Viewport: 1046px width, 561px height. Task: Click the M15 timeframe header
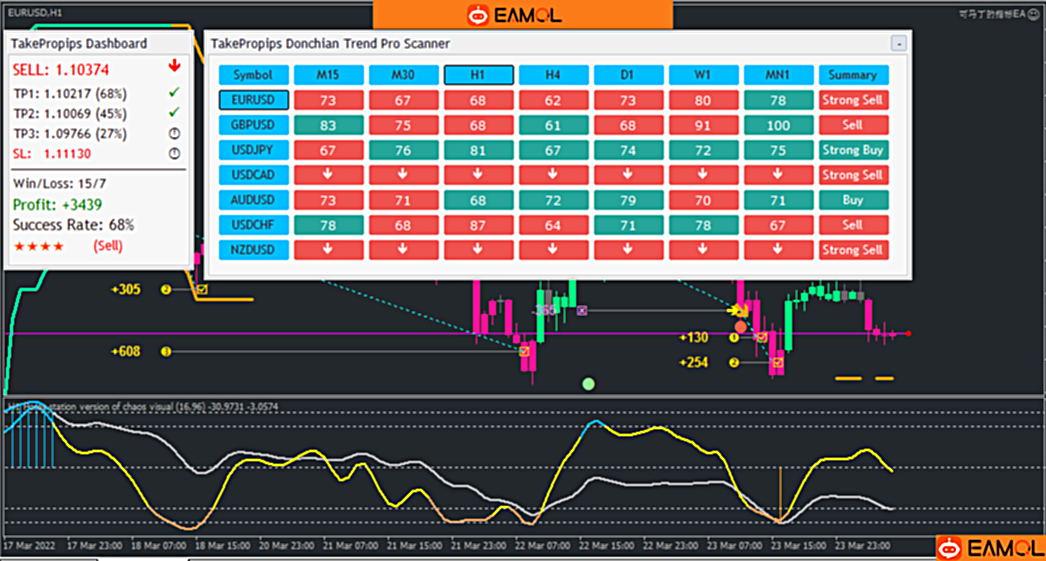[328, 75]
